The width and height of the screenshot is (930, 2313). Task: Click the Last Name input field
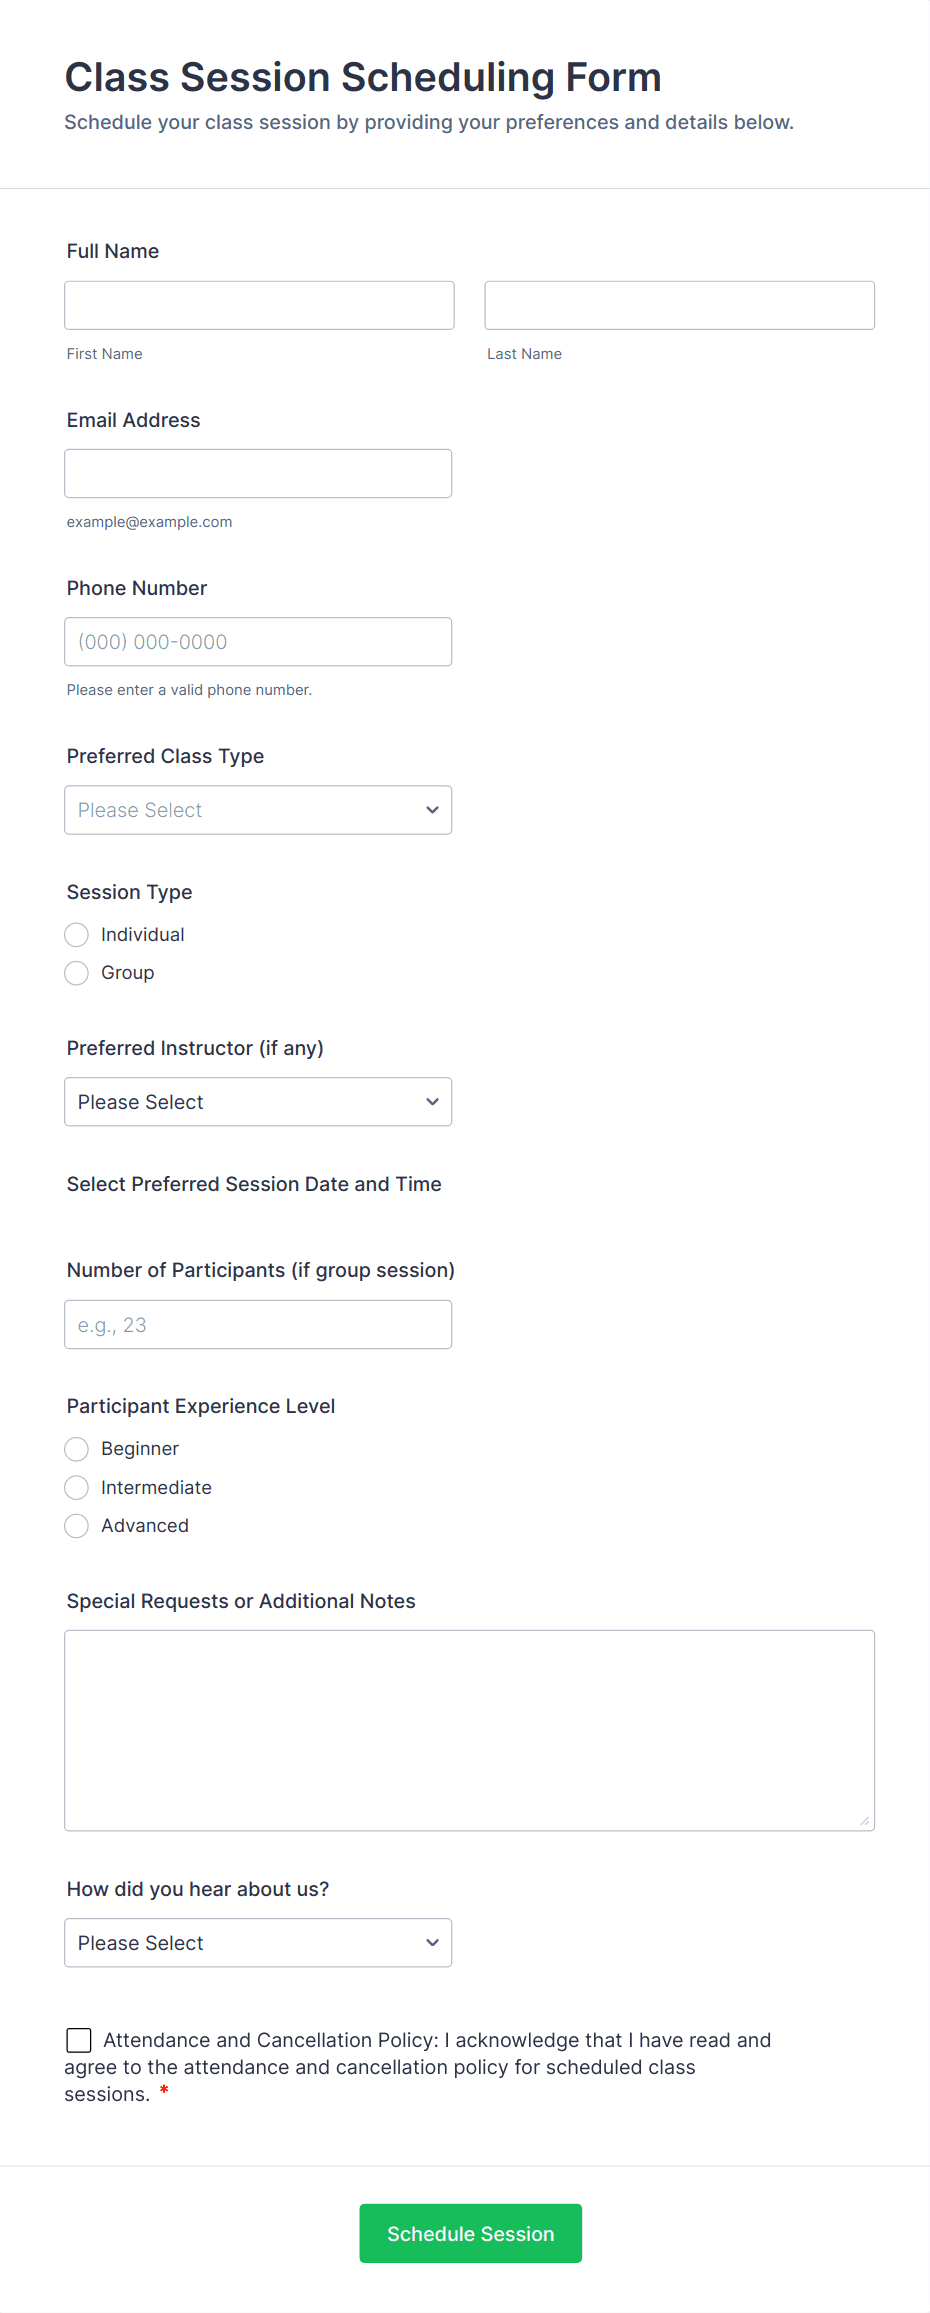pos(679,305)
